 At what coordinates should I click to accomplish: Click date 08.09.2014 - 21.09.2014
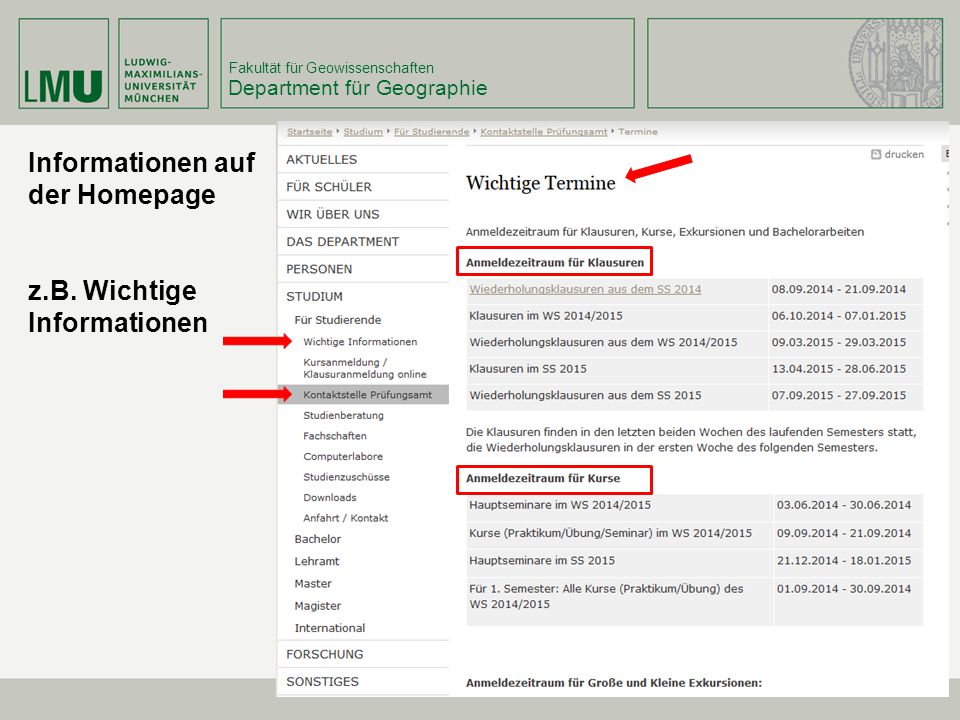click(x=839, y=289)
